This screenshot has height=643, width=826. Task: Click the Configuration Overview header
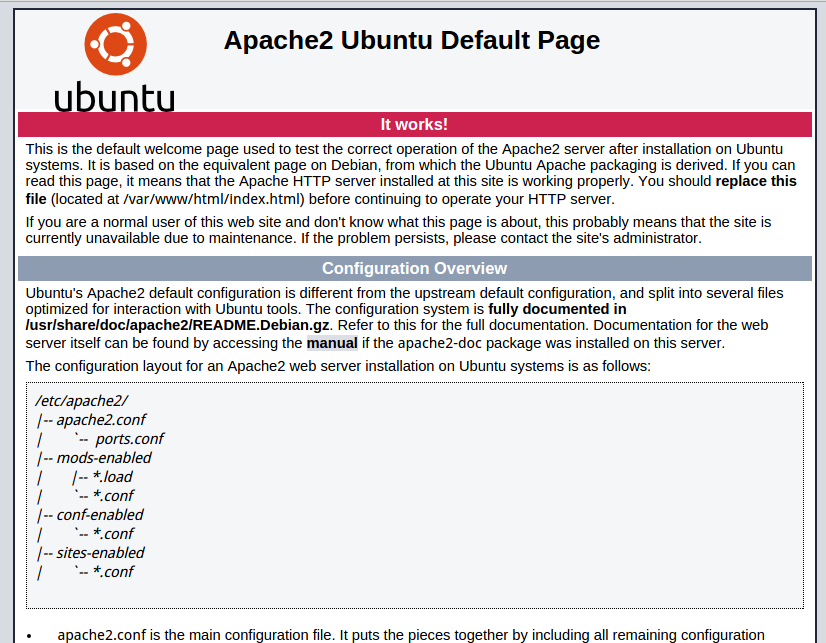point(415,268)
